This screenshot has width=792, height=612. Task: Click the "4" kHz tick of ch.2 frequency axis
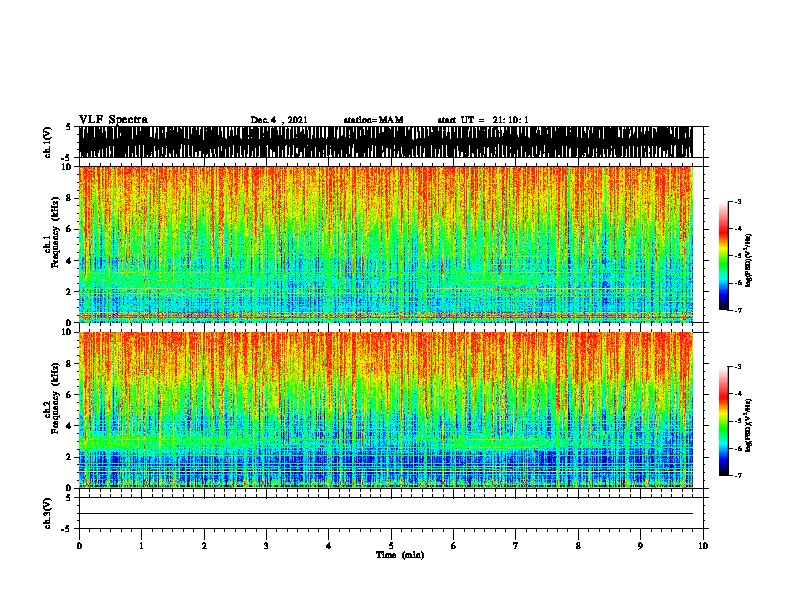pyautogui.click(x=70, y=426)
